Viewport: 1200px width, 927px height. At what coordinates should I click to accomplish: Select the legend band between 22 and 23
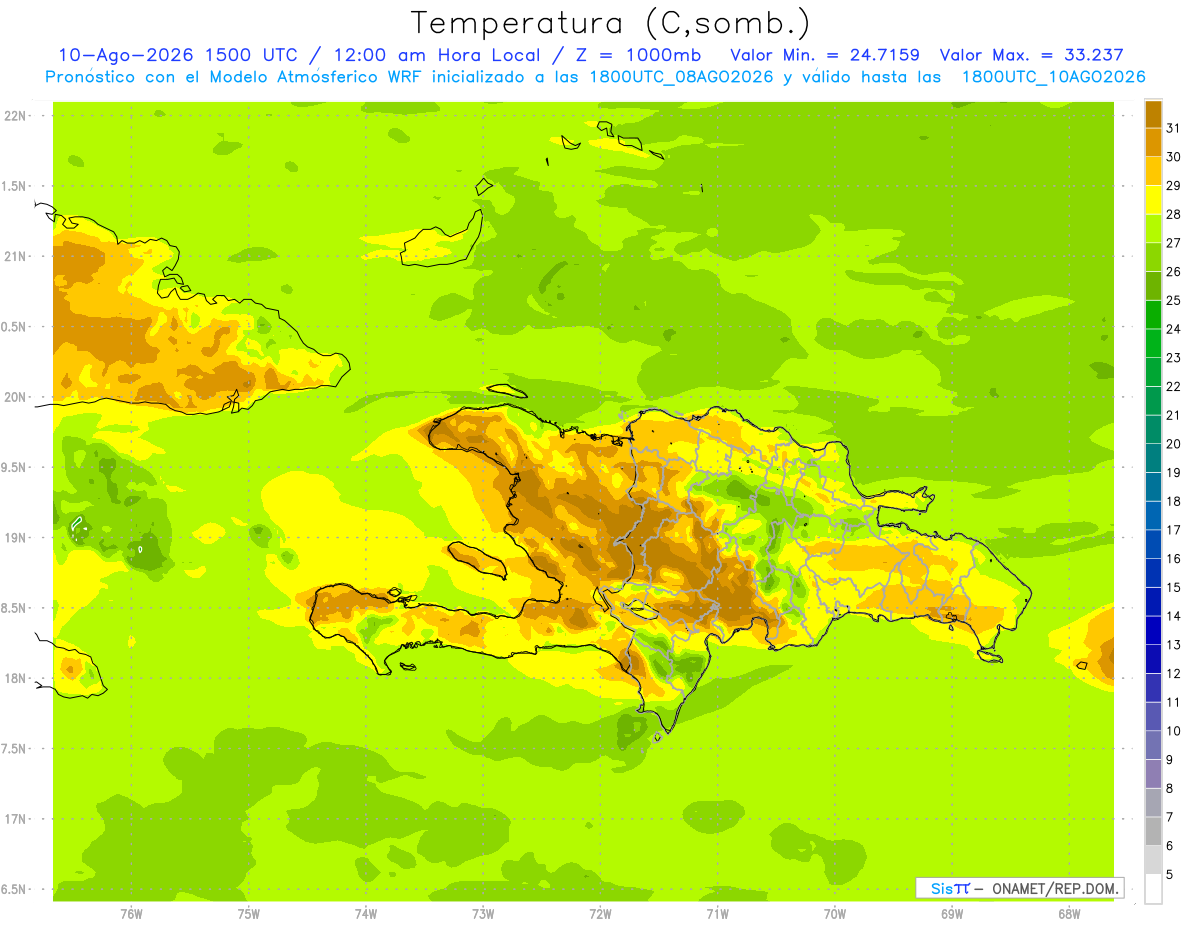coord(1153,372)
